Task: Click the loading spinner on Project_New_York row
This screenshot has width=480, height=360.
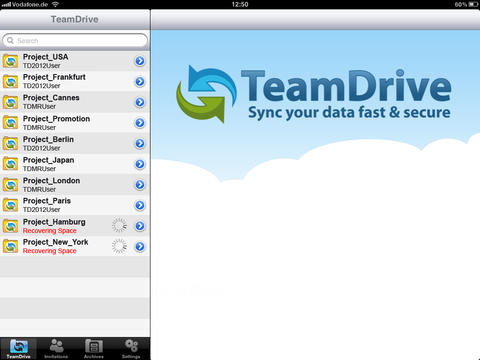Action: [119, 246]
